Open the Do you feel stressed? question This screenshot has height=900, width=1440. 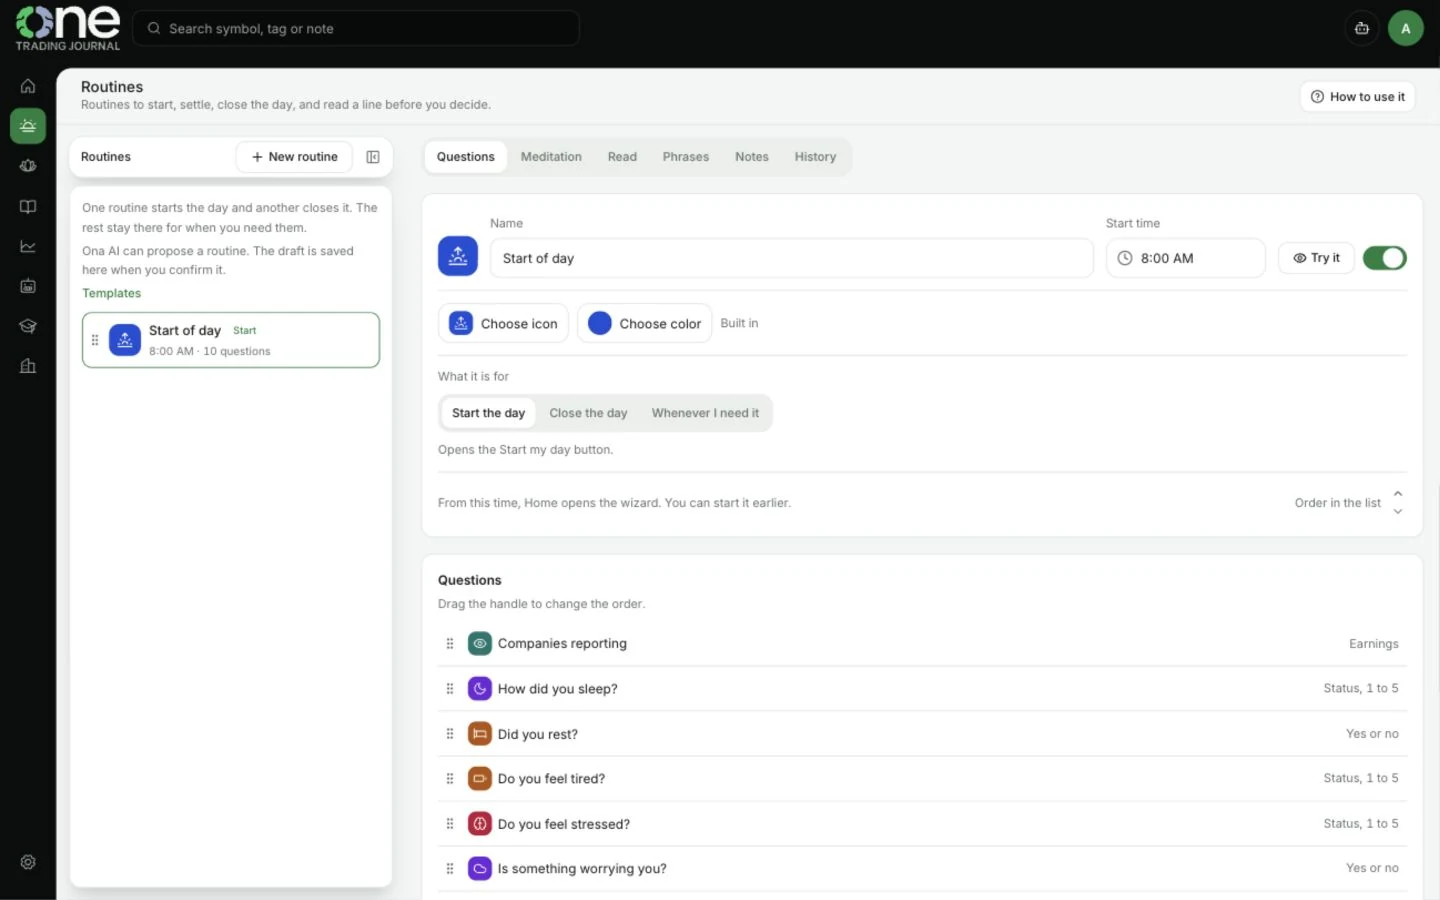[x=922, y=824]
